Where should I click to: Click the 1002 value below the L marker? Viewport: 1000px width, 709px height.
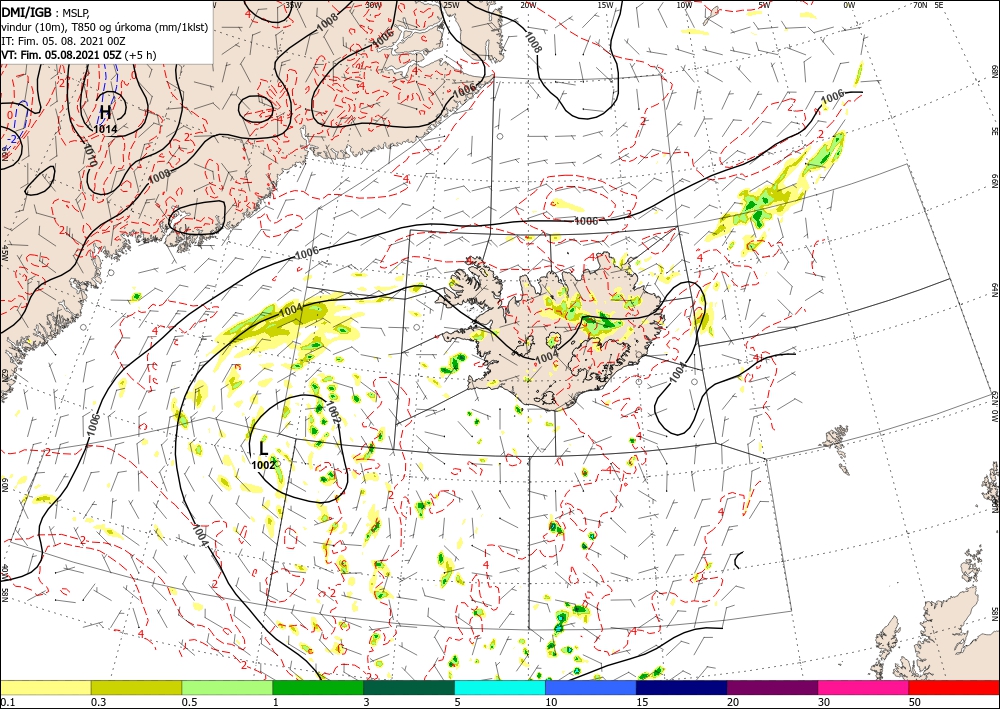point(263,465)
